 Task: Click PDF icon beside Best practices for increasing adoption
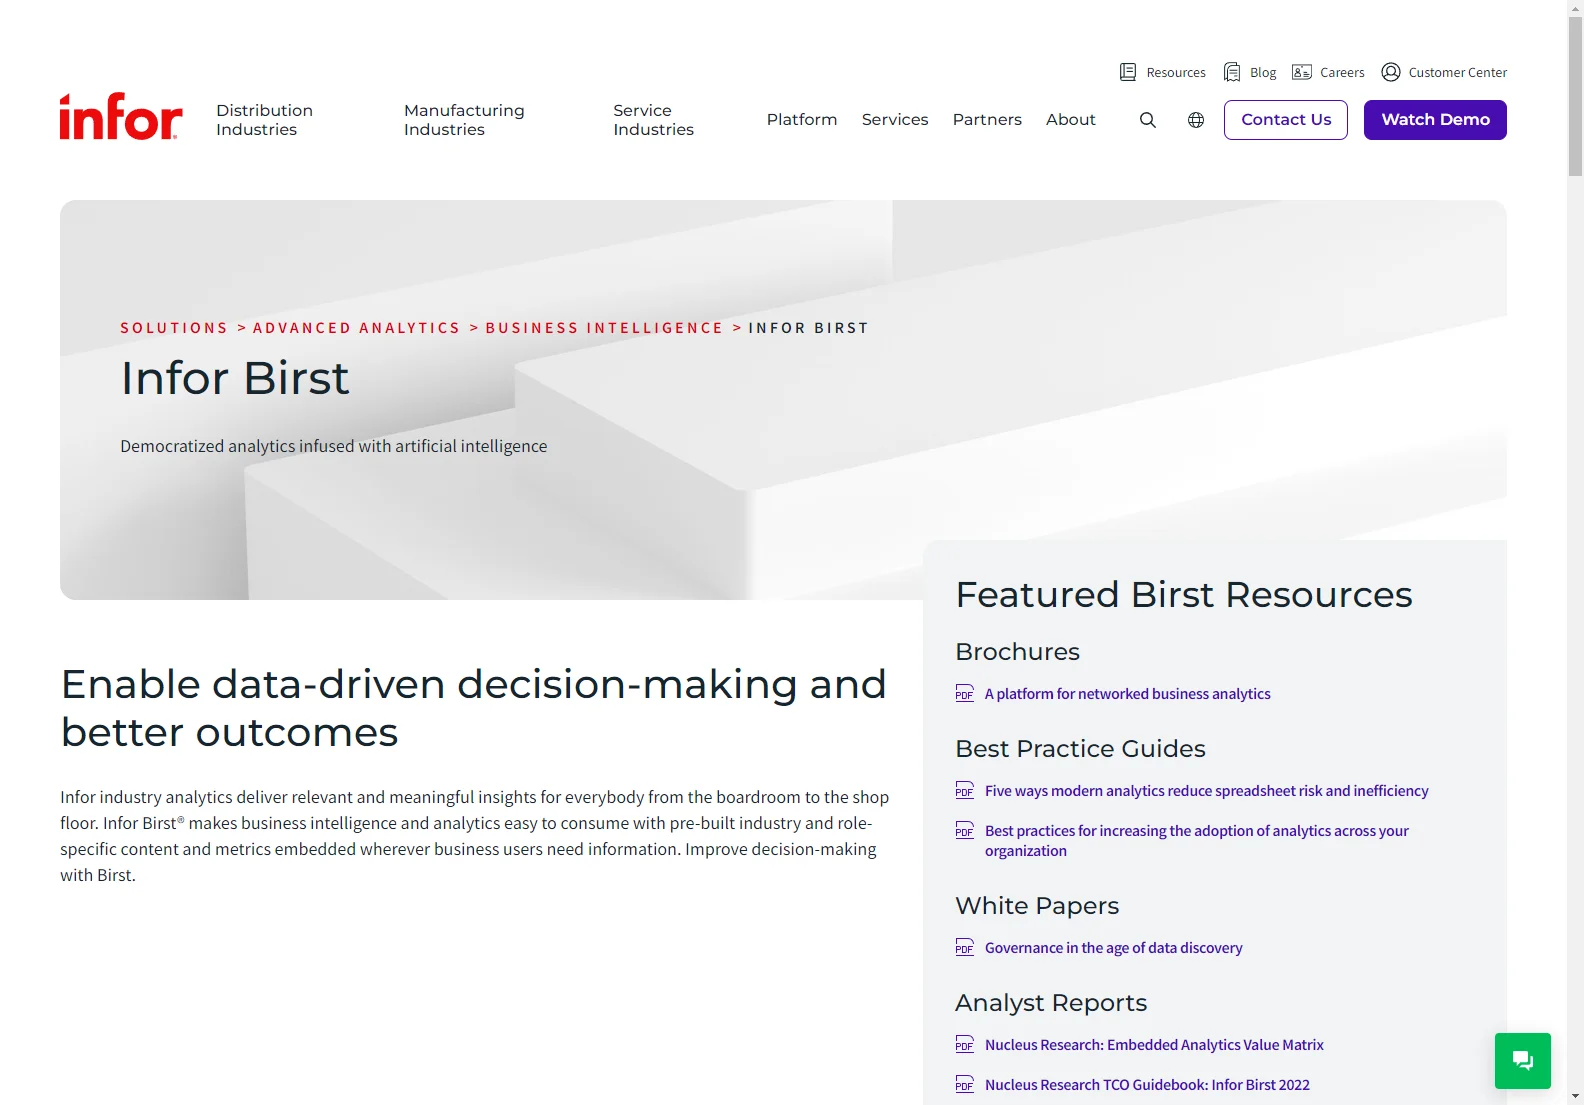click(965, 831)
